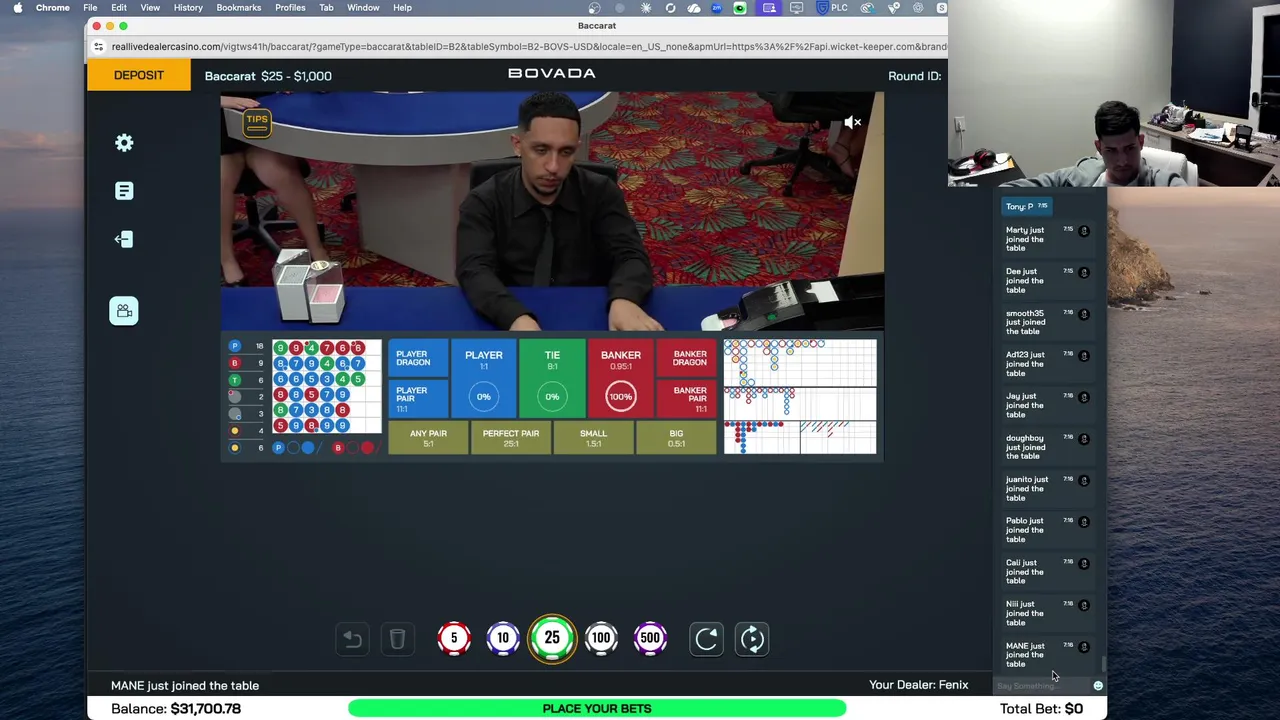Click the Banker prediction 'B' icon under bead road
1280x720 pixels.
338,448
